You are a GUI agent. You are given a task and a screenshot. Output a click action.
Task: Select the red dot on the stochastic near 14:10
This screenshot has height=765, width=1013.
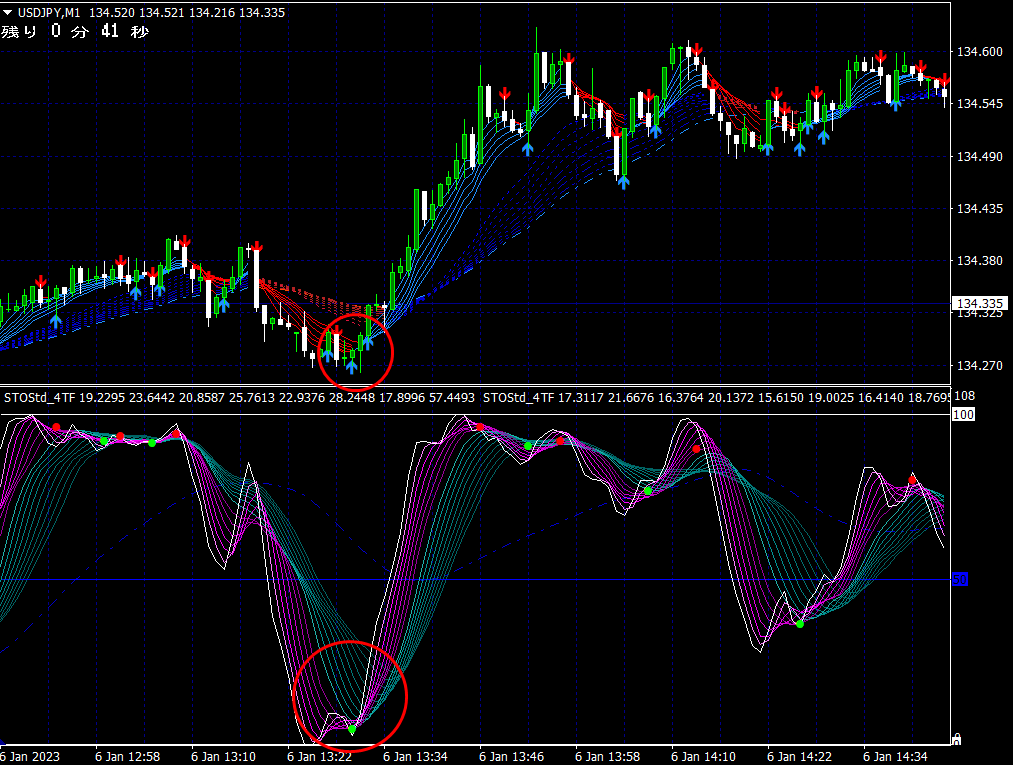click(x=696, y=449)
